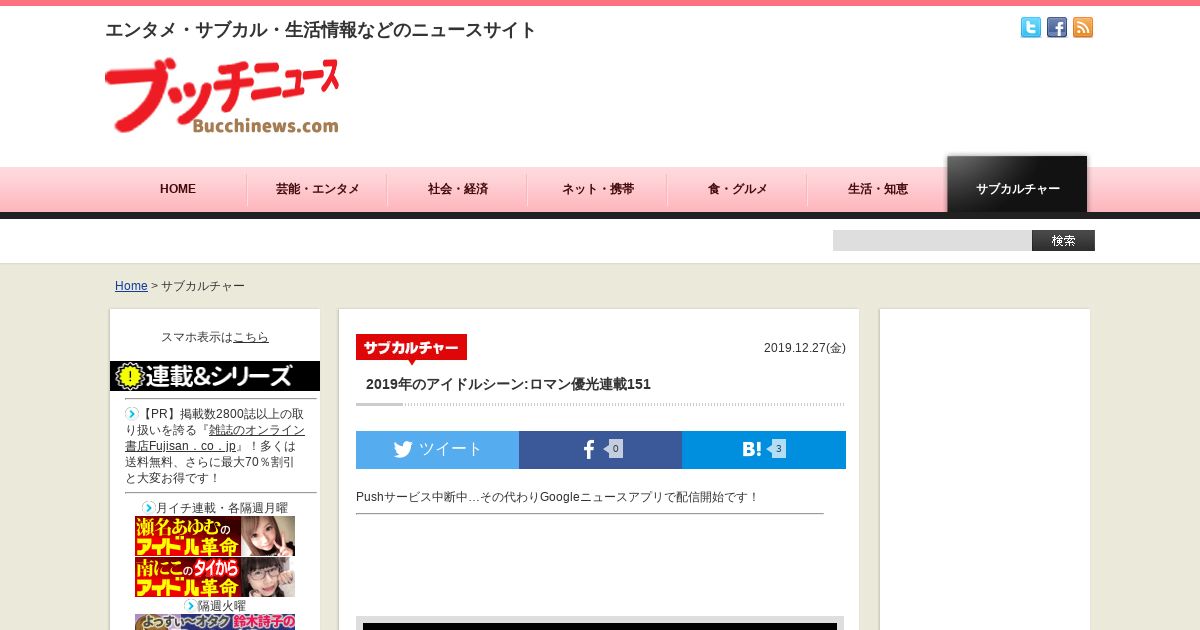Screen dimensions: 1200x630
Task: Click the サブカルチャー breadcrumb text
Action: pyautogui.click(x=203, y=286)
